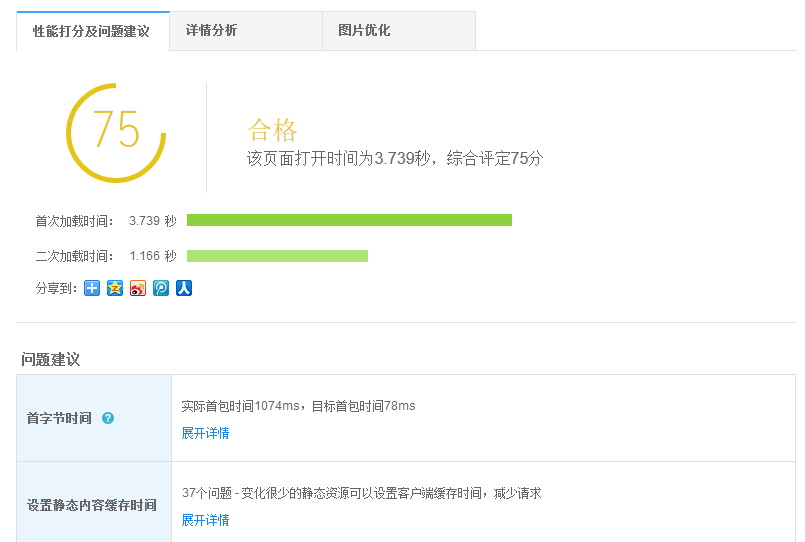Expand 展开详情 under 设置静态内容缓存时间

pyautogui.click(x=205, y=520)
